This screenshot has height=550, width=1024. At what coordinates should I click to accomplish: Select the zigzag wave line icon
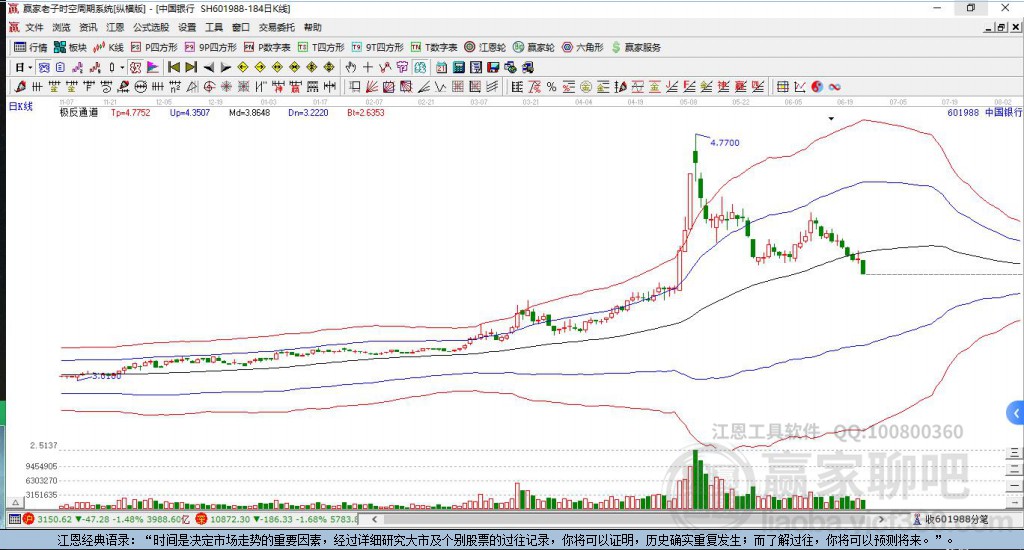440,86
